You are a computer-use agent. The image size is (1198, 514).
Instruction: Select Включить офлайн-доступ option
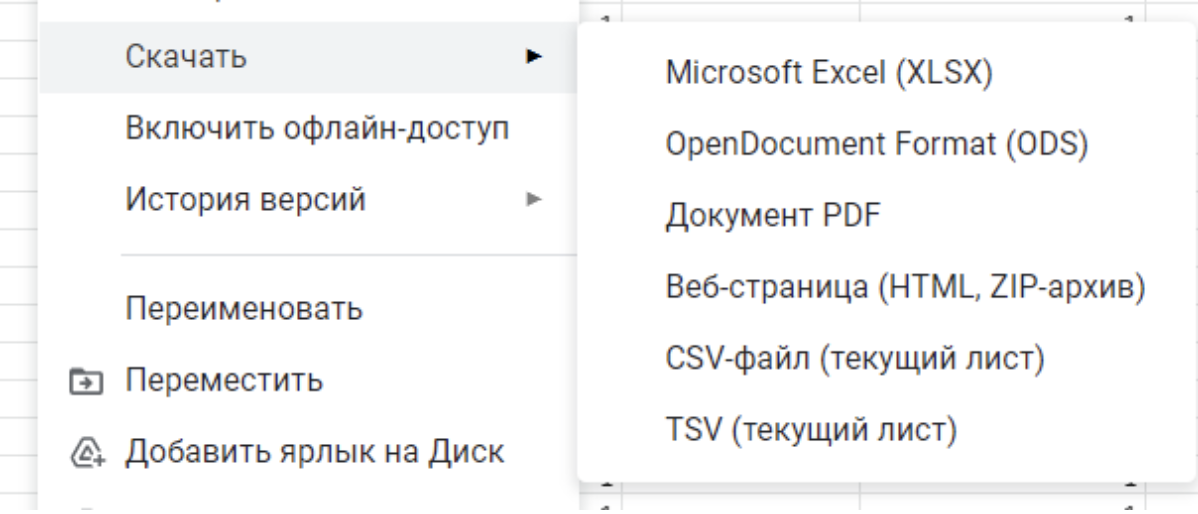click(x=308, y=129)
